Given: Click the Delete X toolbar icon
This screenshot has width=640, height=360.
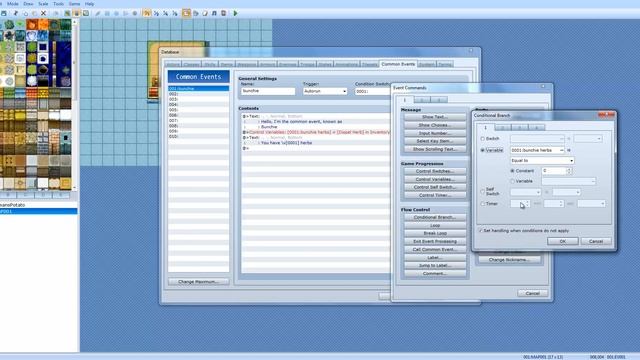Looking at the screenshot, I should (x=43, y=13).
